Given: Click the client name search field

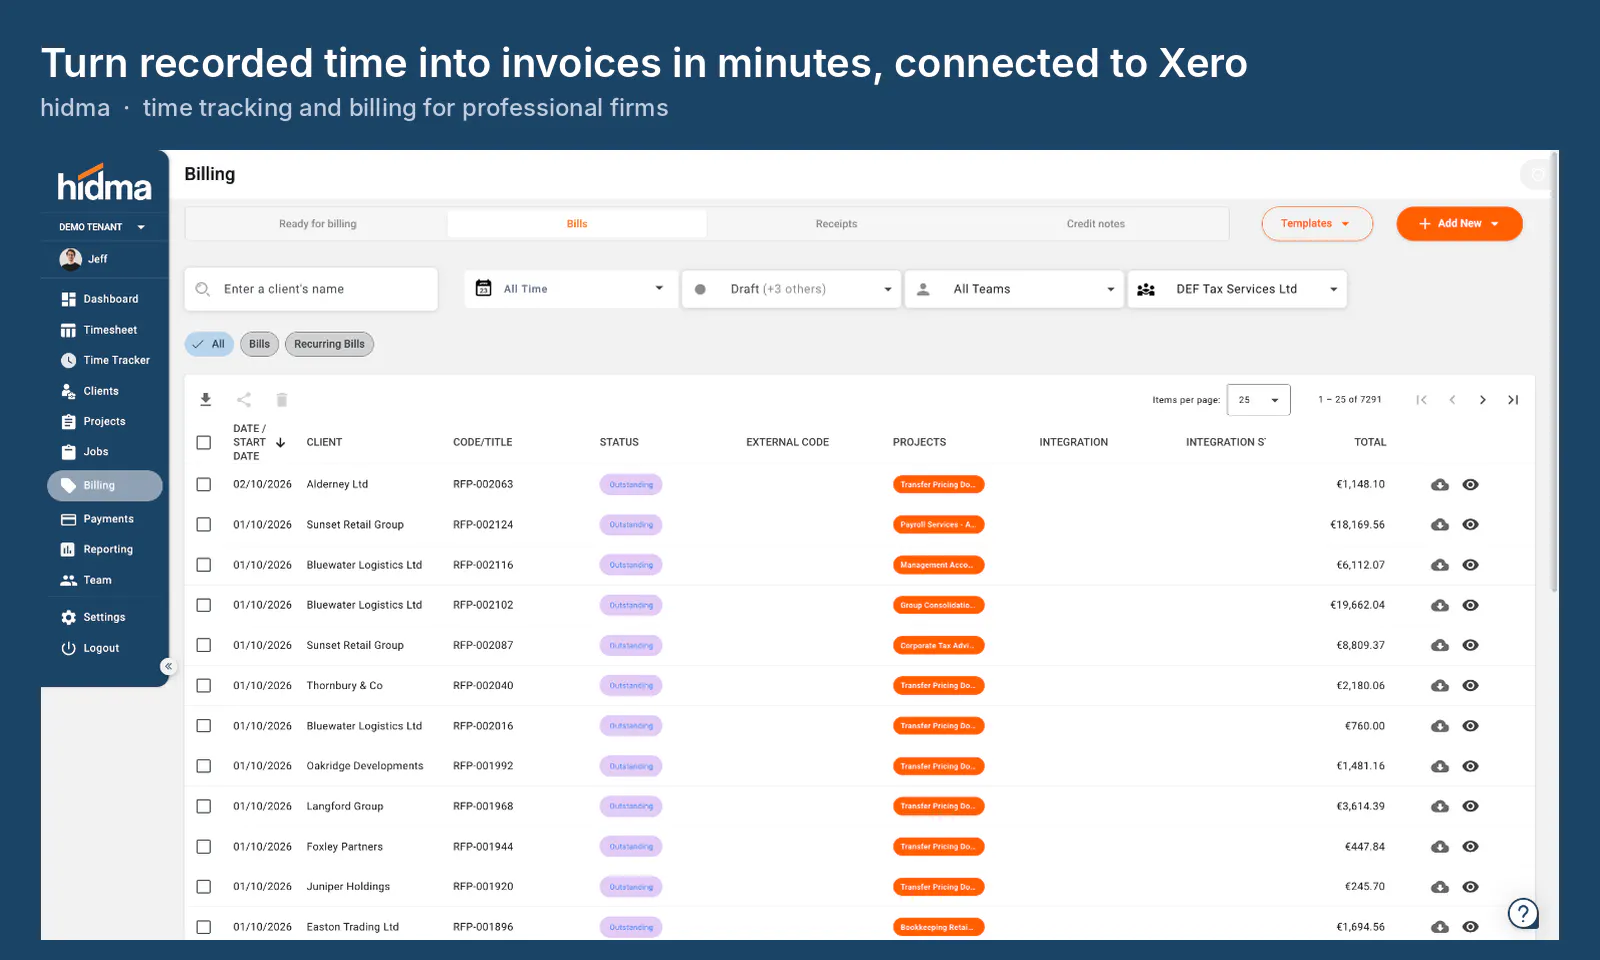Looking at the screenshot, I should (311, 289).
